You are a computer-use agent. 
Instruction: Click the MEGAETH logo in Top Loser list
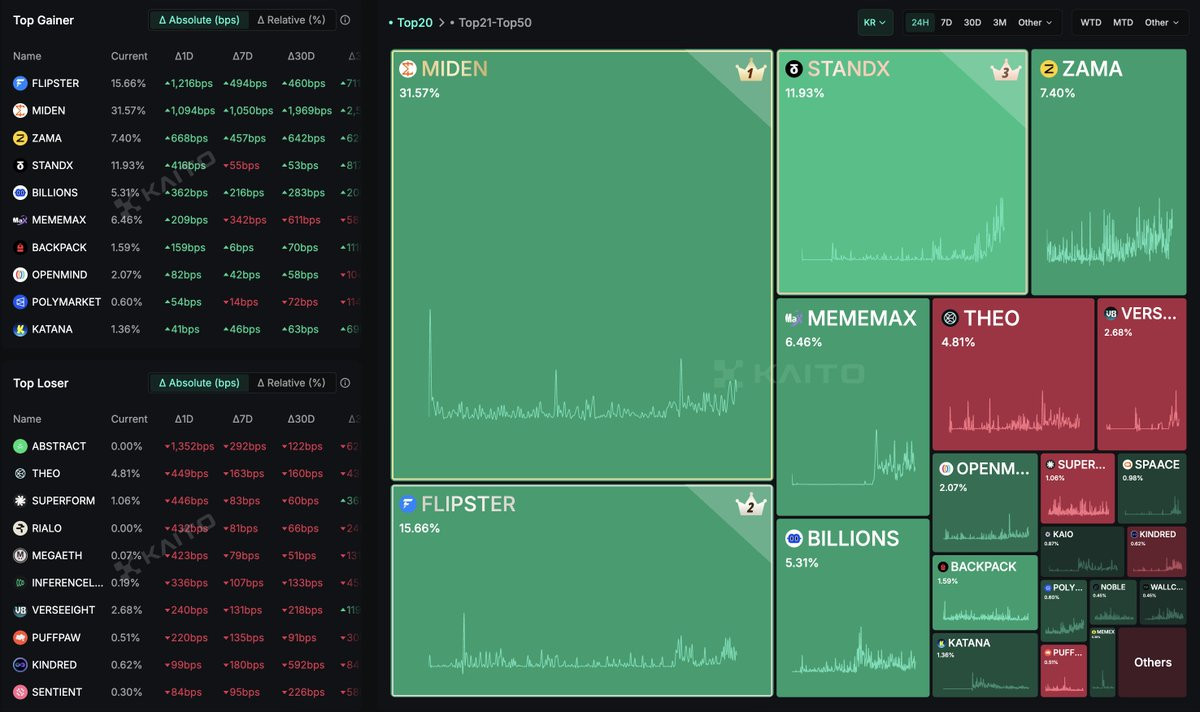pyautogui.click(x=20, y=556)
